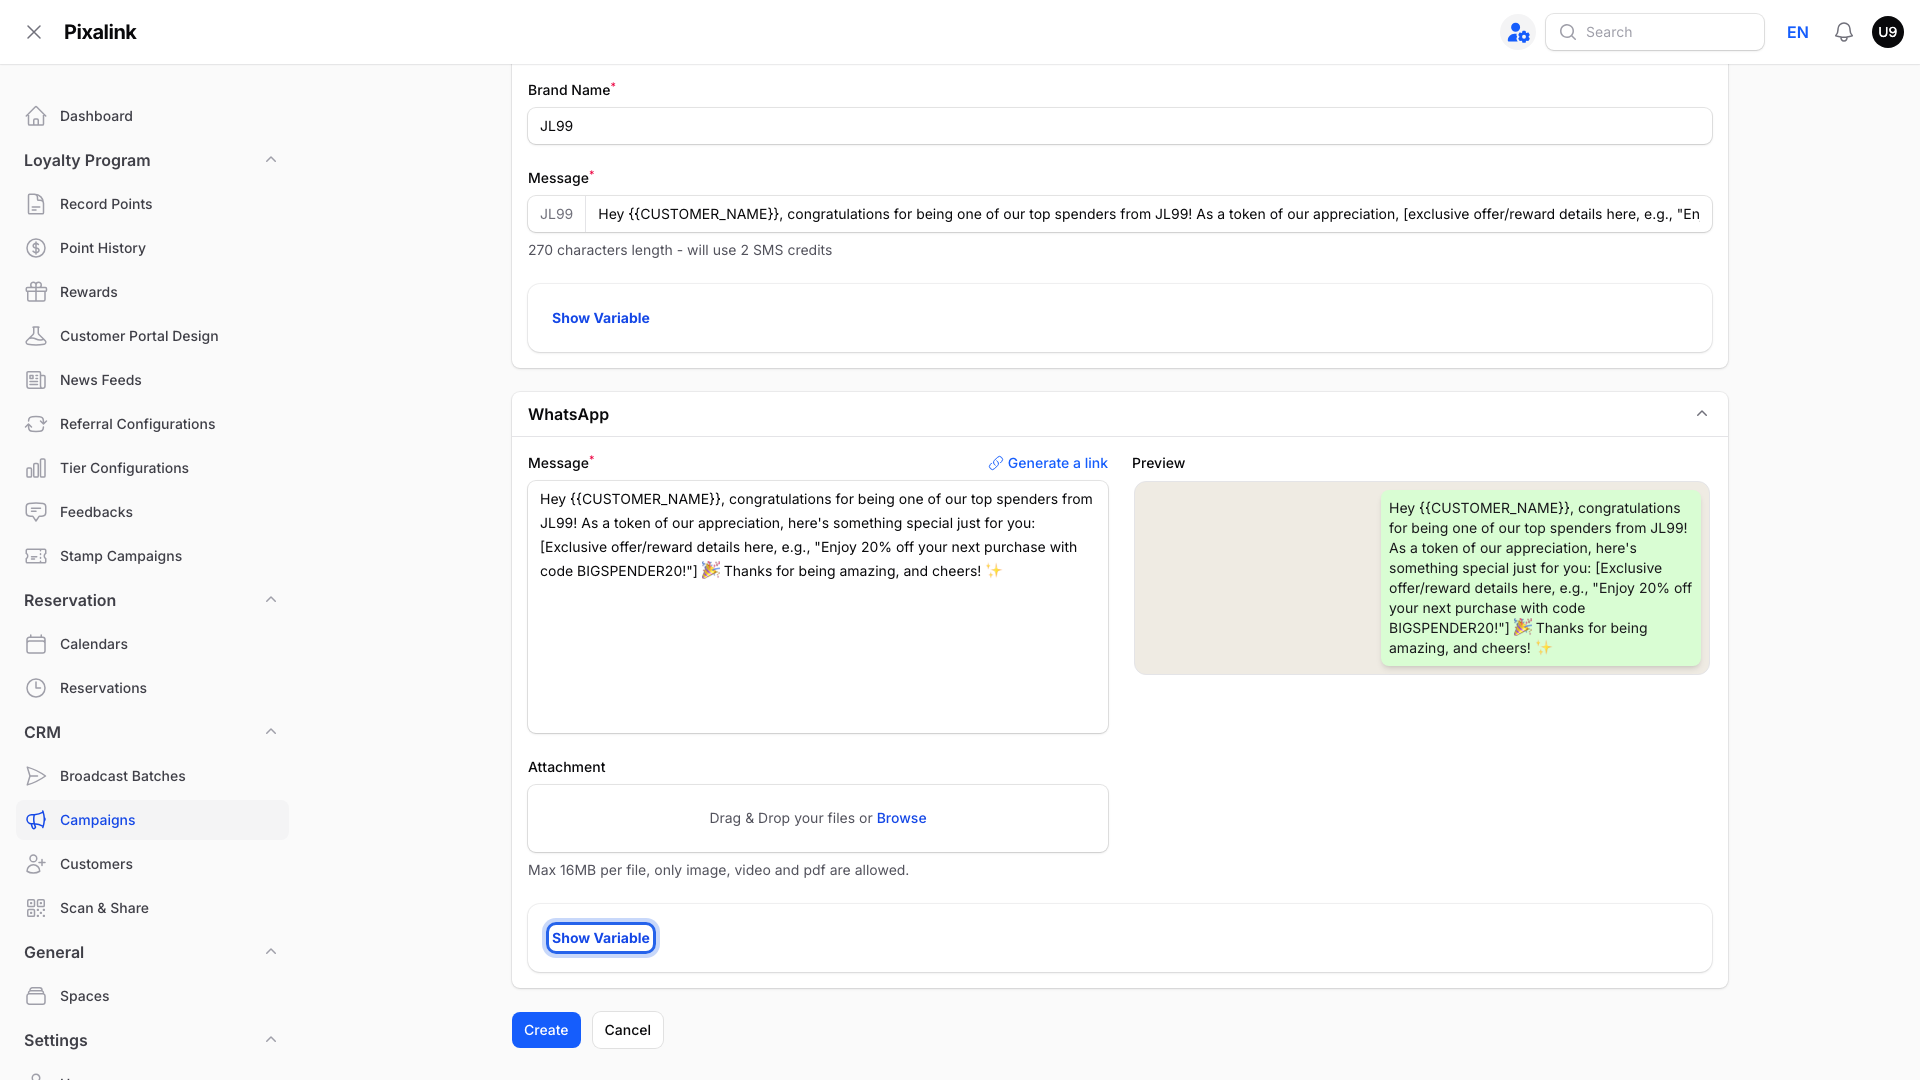Click the Customer Portal Design flask icon
This screenshot has width=1920, height=1080.
coord(36,336)
